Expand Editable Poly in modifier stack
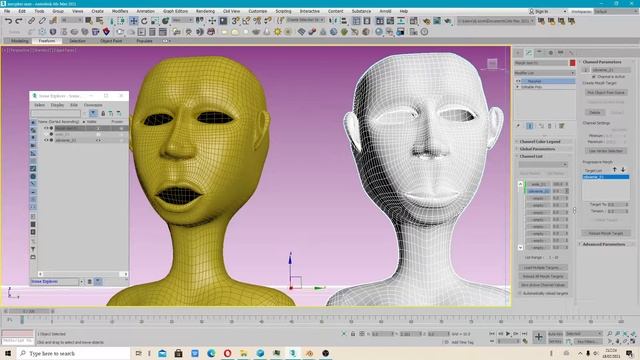Image resolution: width=640 pixels, height=360 pixels. [x=518, y=87]
